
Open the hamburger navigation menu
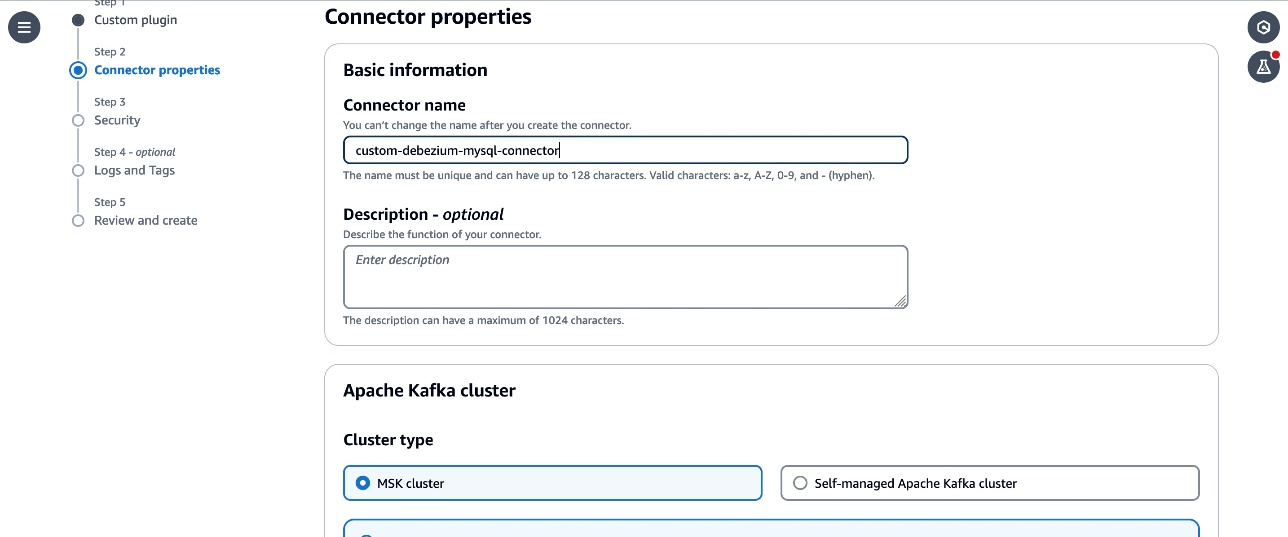point(24,27)
